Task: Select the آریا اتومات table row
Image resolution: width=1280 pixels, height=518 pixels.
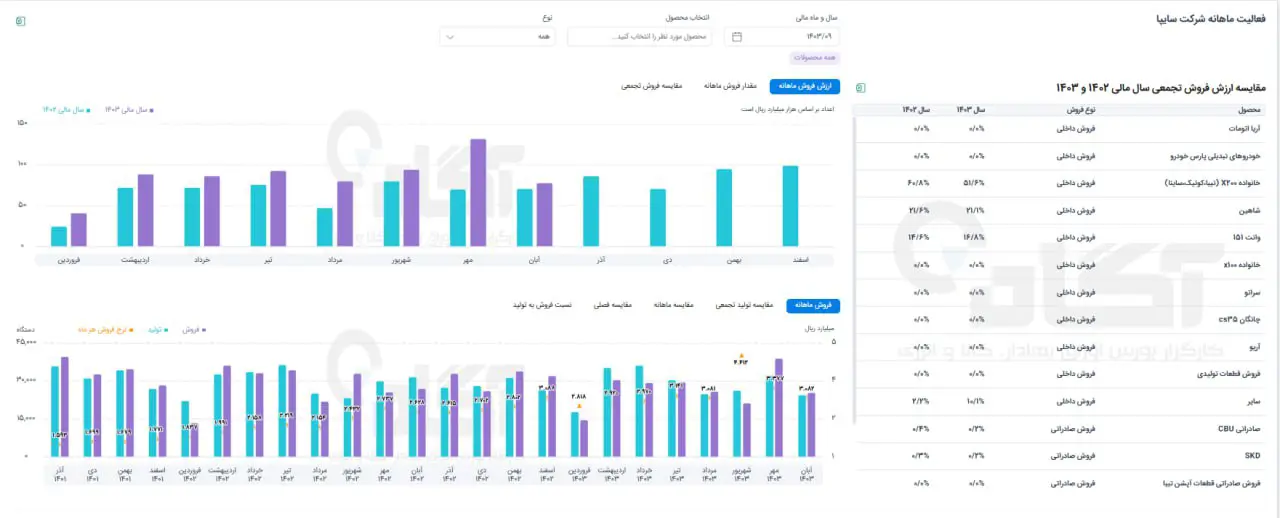Action: (x=1061, y=129)
